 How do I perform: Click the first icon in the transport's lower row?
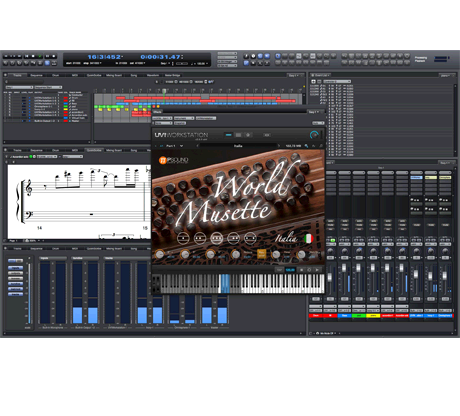pos(6,63)
